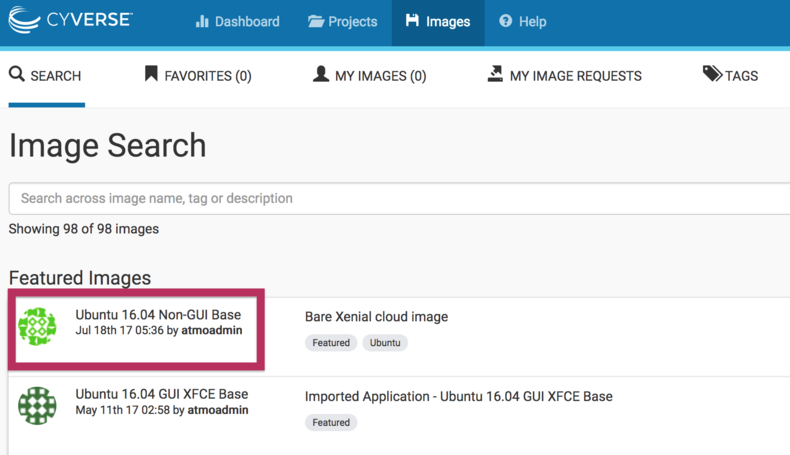Click atmoadmin on the GUI XFCE row
790x455 pixels.
pos(218,410)
